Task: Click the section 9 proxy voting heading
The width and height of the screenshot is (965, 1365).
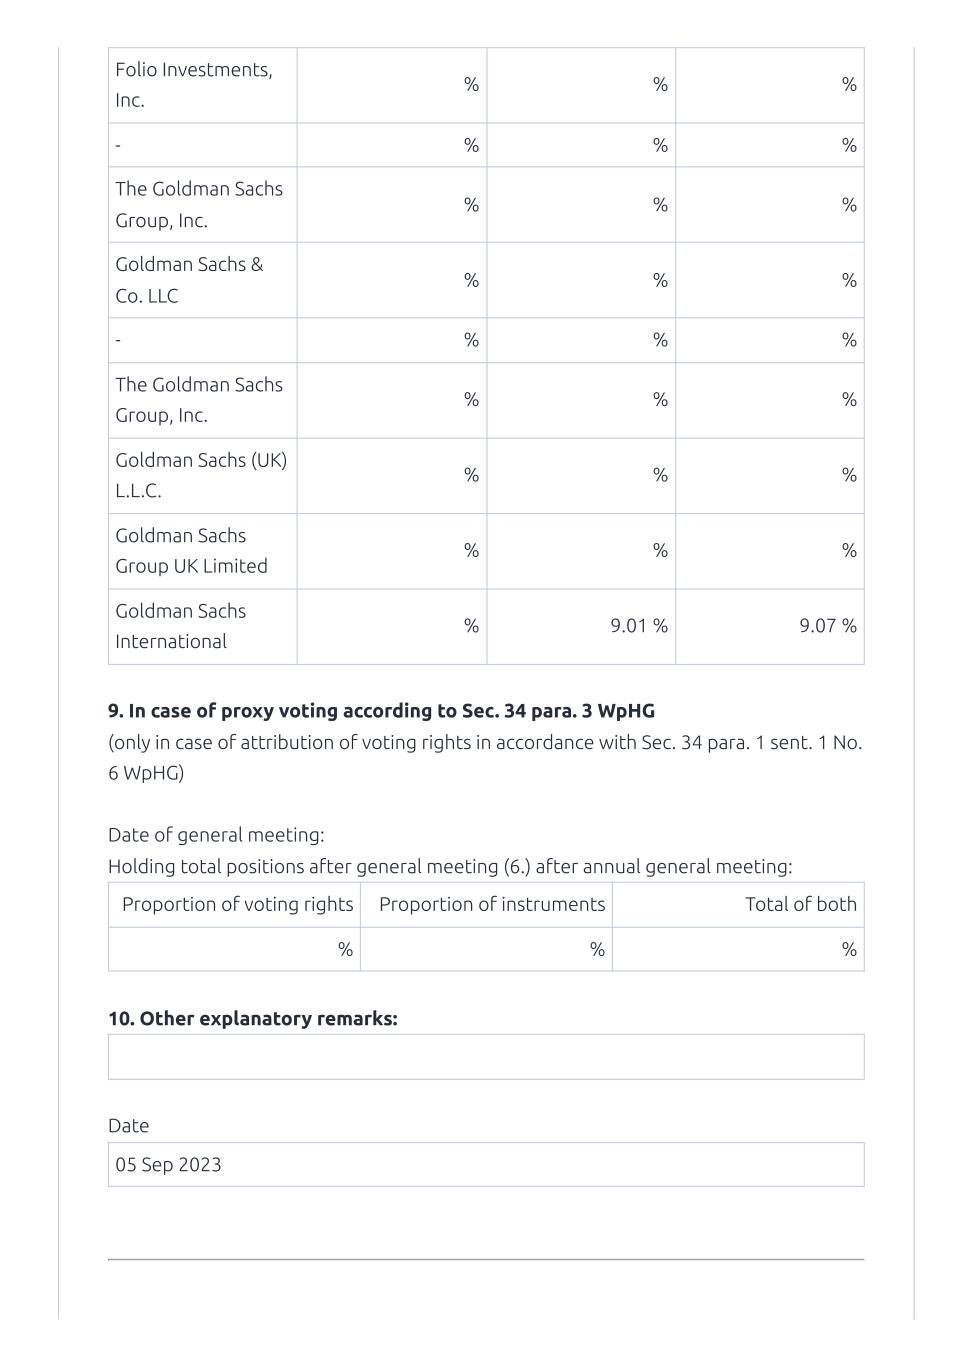Action: tap(381, 711)
